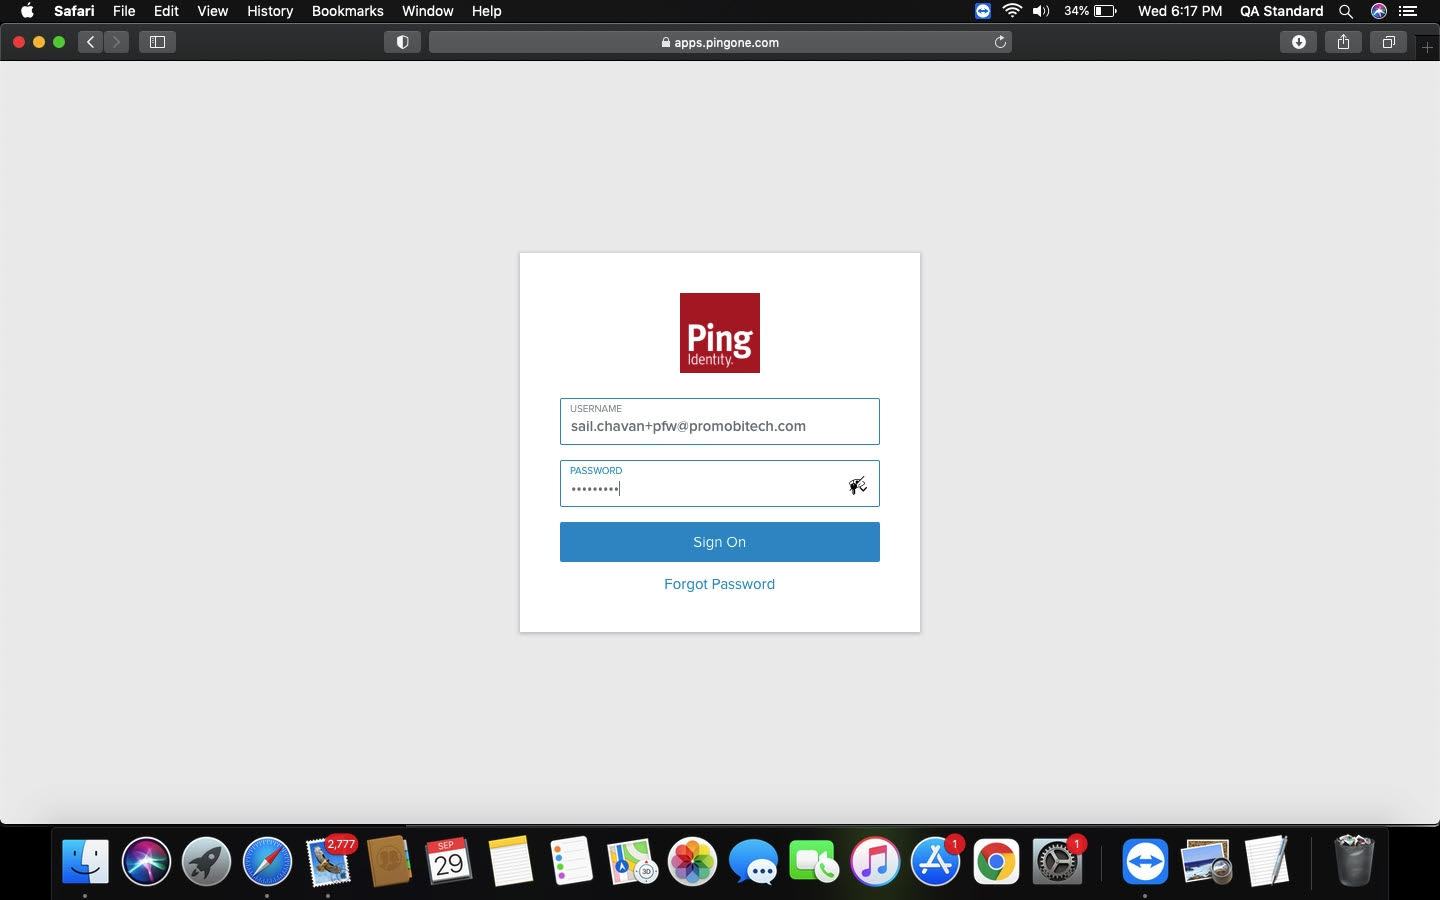The width and height of the screenshot is (1440, 900).
Task: Open Launchpad rocket icon
Action: [x=207, y=861]
